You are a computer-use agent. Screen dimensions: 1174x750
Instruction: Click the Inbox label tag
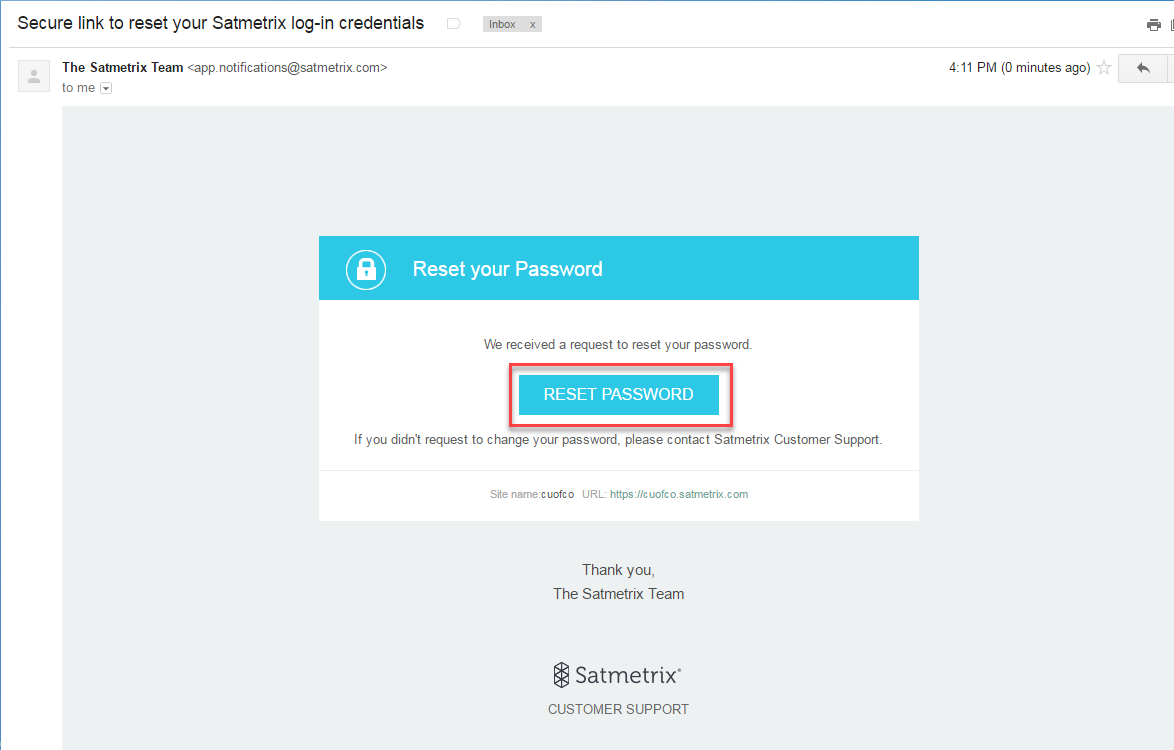pyautogui.click(x=502, y=24)
